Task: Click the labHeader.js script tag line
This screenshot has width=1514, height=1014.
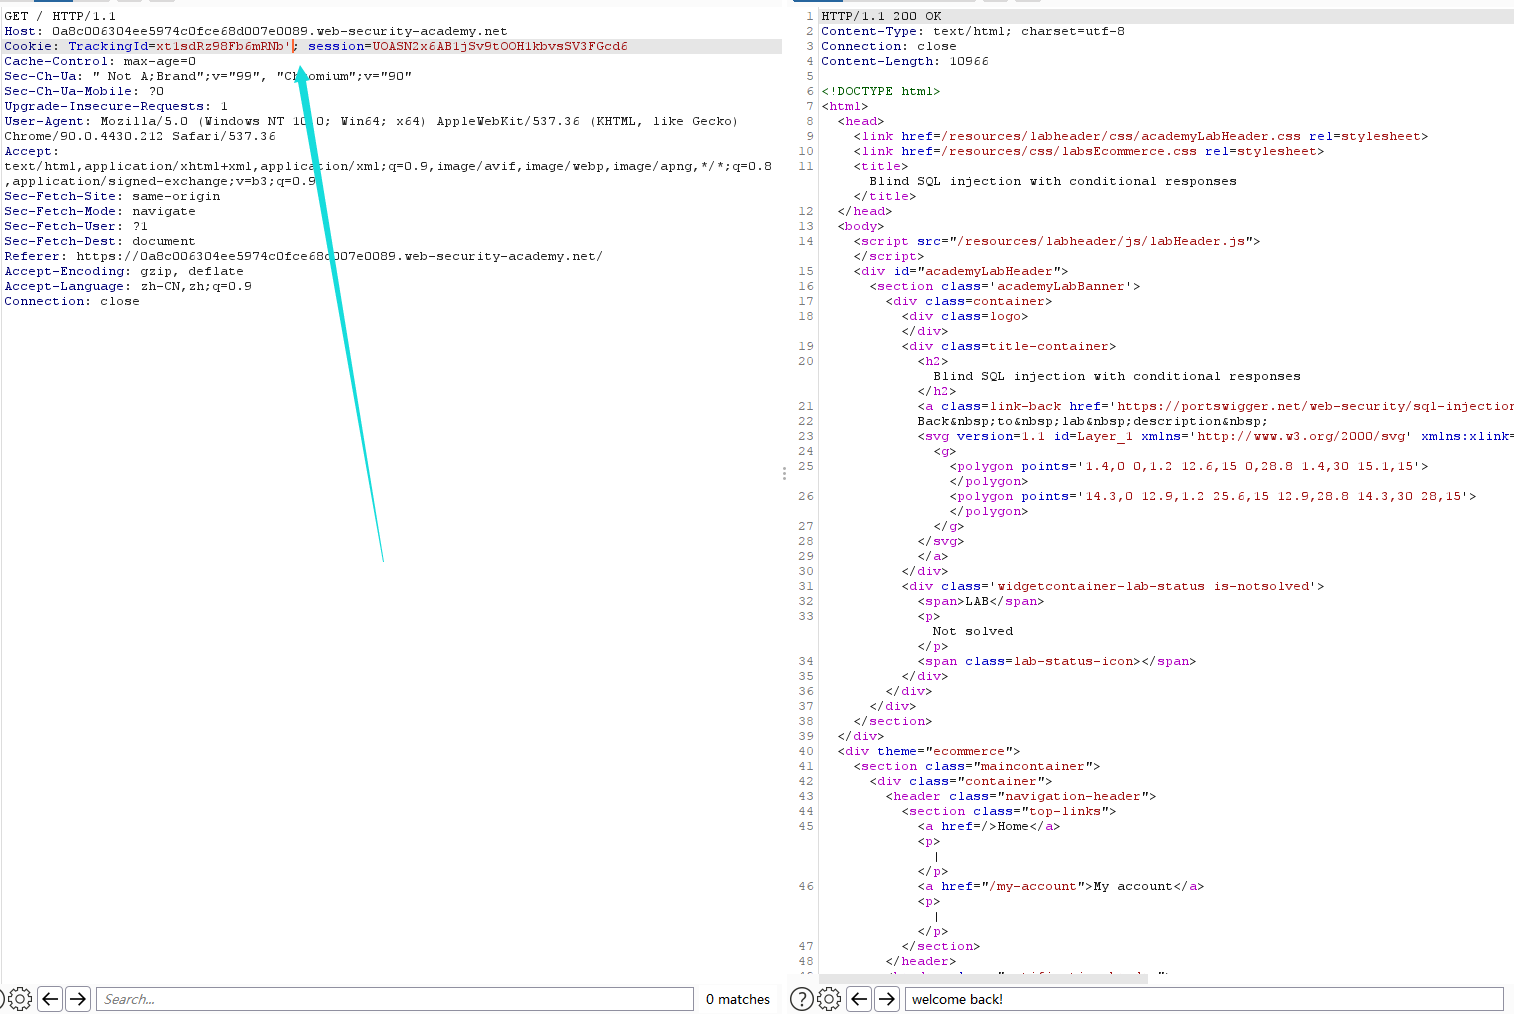Action: (x=1057, y=241)
